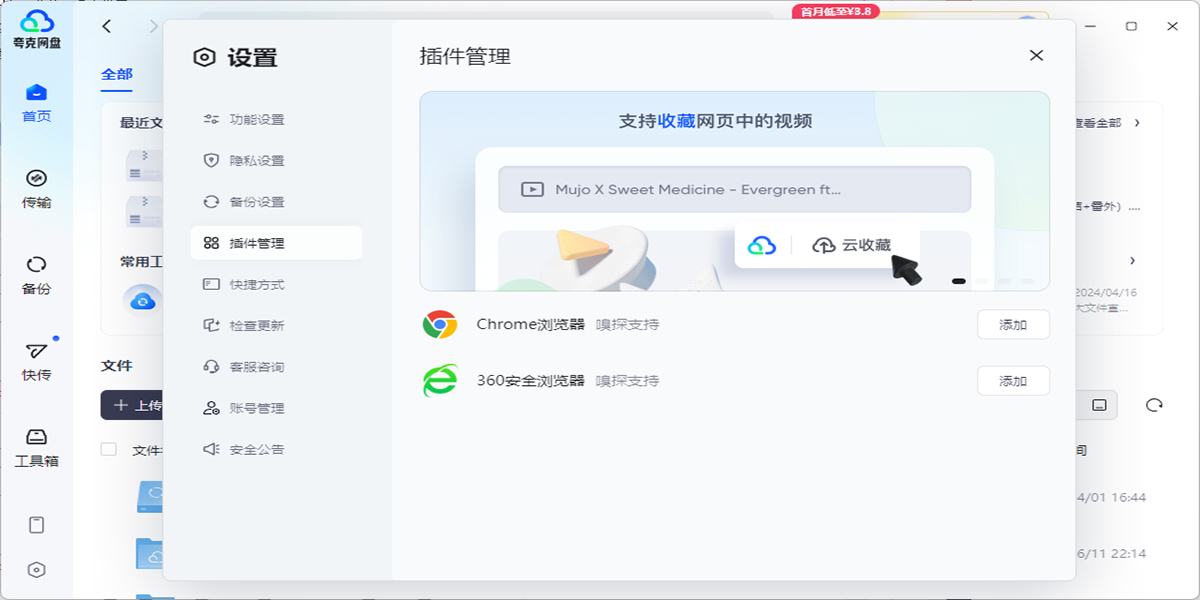Click 添加 next to 360安全浏览器
This screenshot has height=600, width=1200.
(1013, 380)
